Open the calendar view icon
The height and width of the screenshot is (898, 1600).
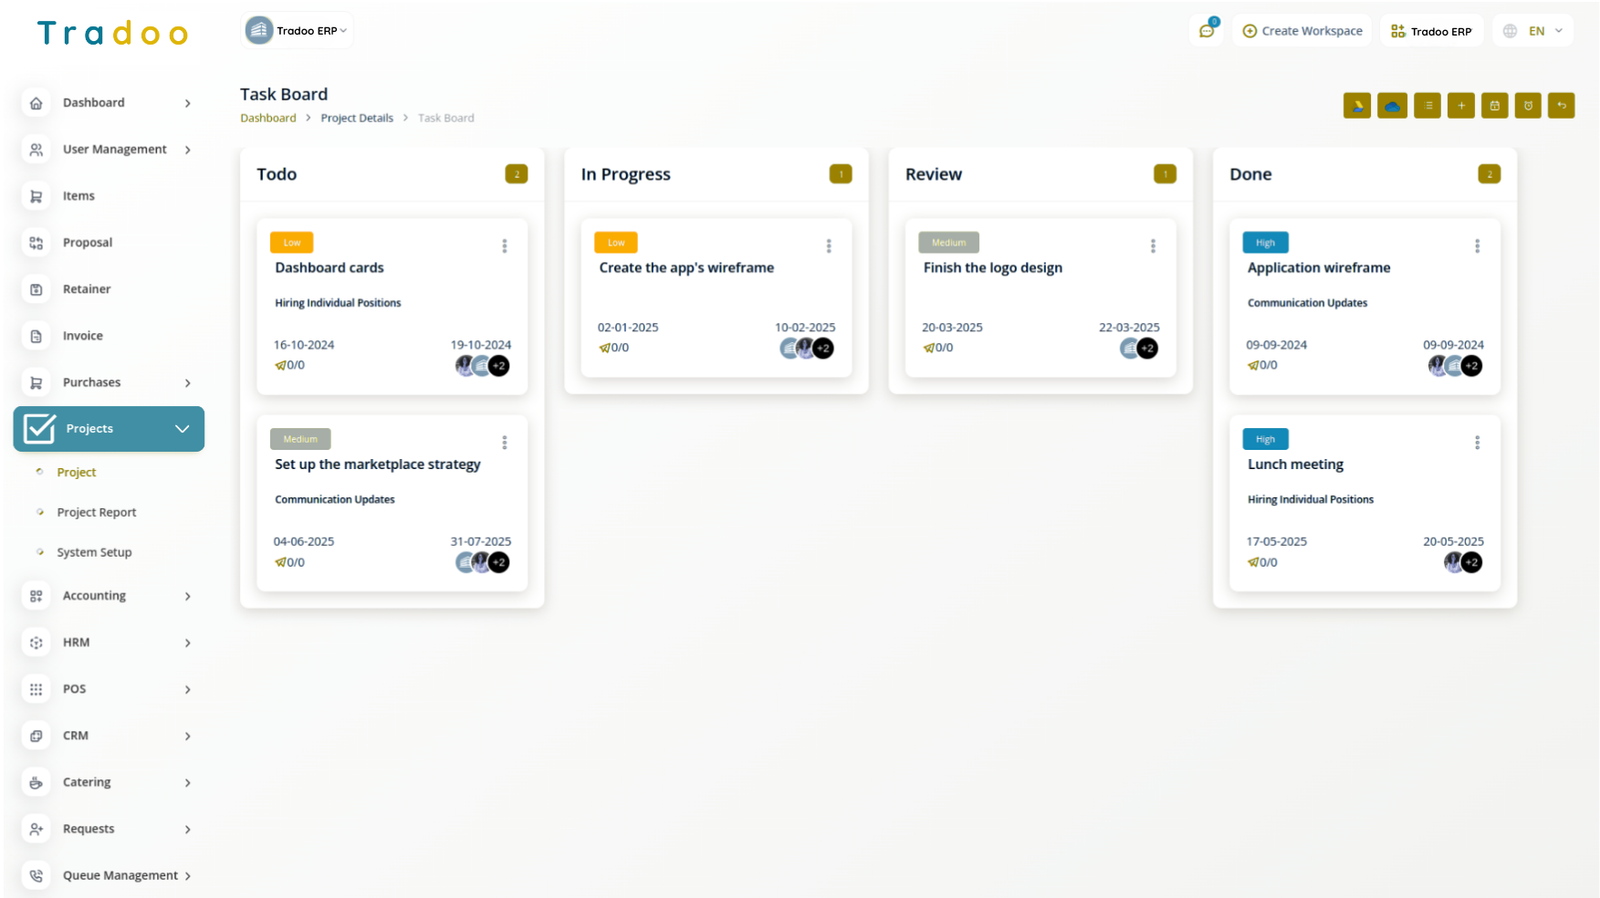point(1494,106)
